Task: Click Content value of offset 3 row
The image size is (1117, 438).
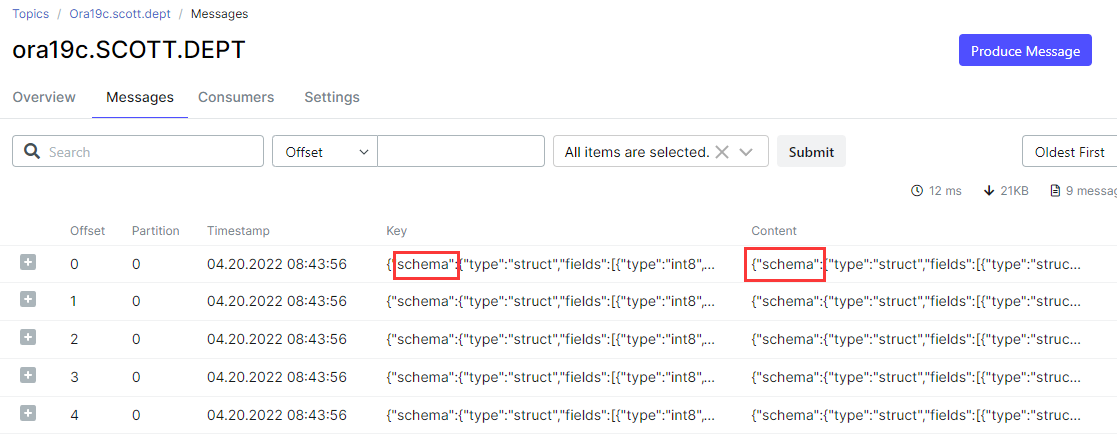Action: coord(916,377)
